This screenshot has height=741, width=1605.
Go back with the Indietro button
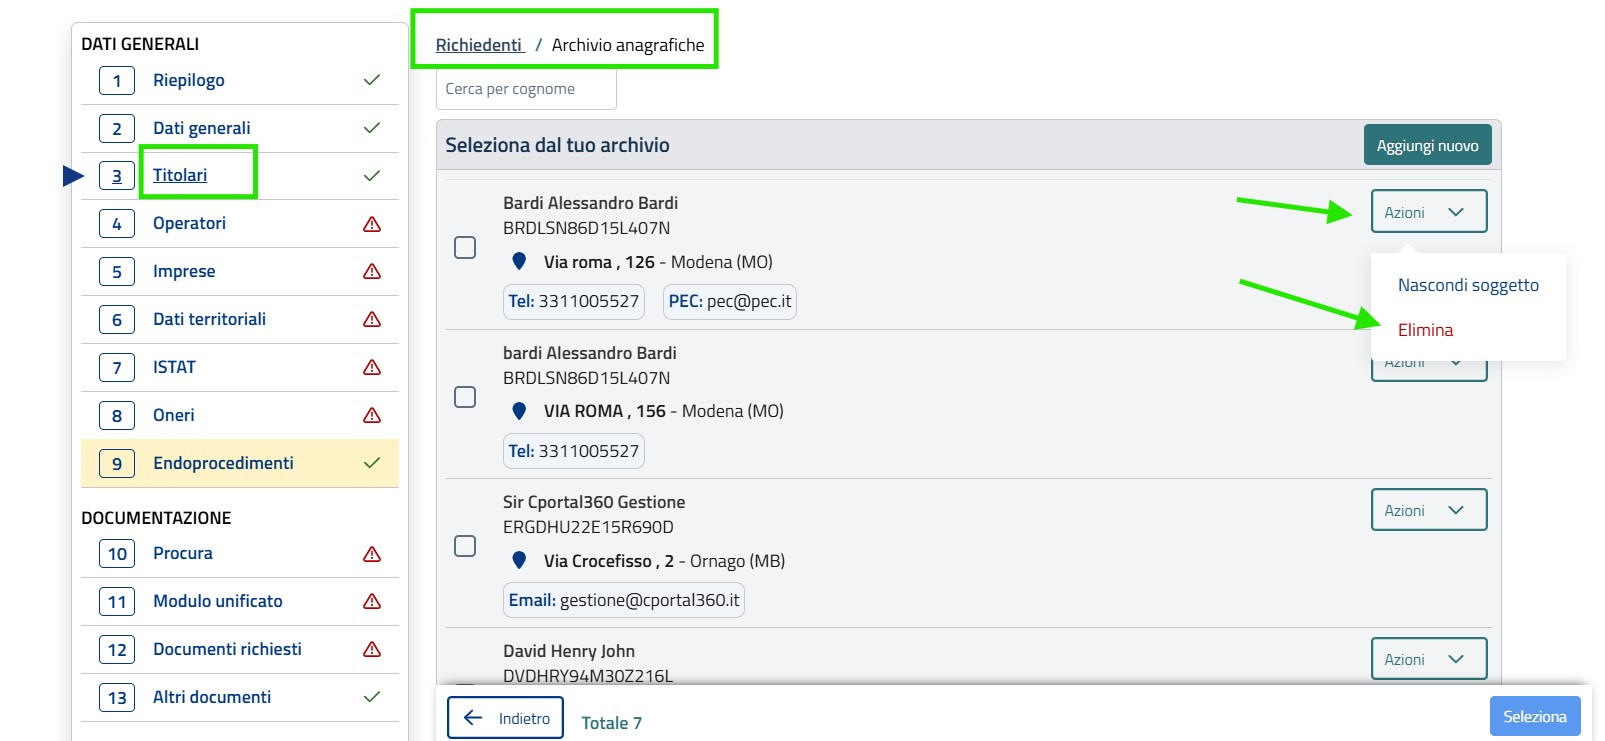pyautogui.click(x=505, y=718)
